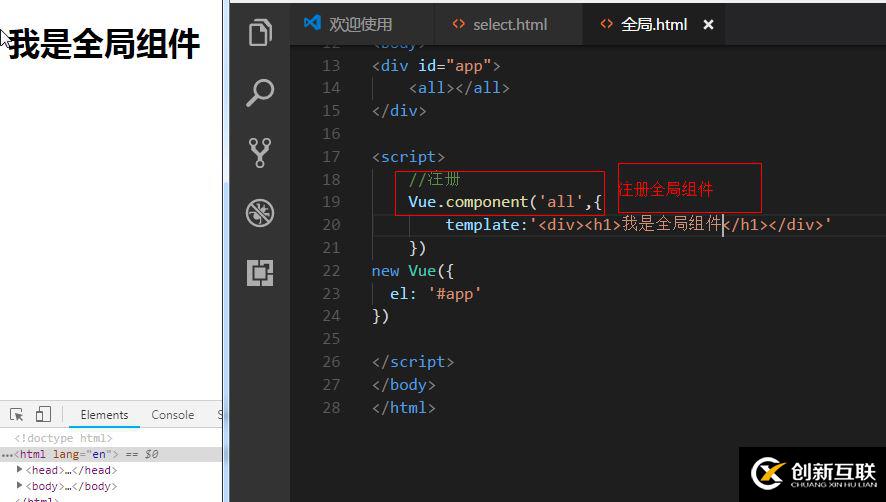Open the Extensions view
The width and height of the screenshot is (886, 502).
point(260,273)
